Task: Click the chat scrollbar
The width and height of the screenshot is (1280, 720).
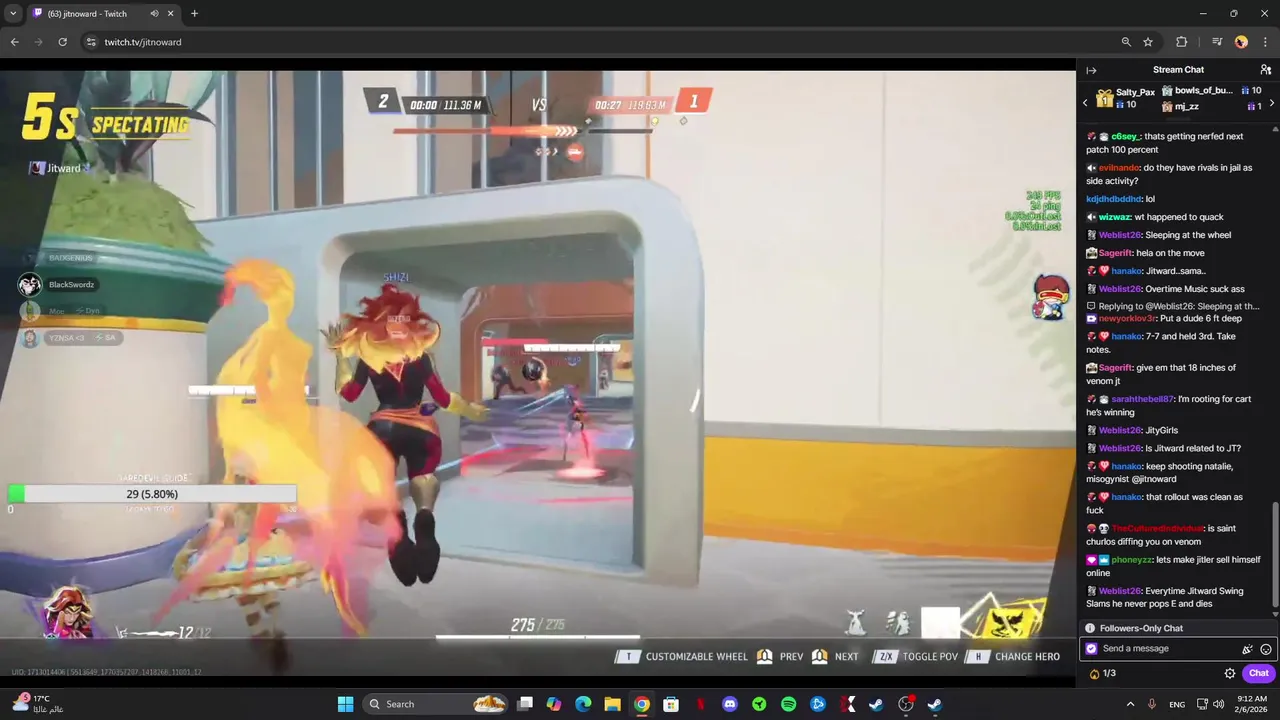Action: coord(1275,555)
